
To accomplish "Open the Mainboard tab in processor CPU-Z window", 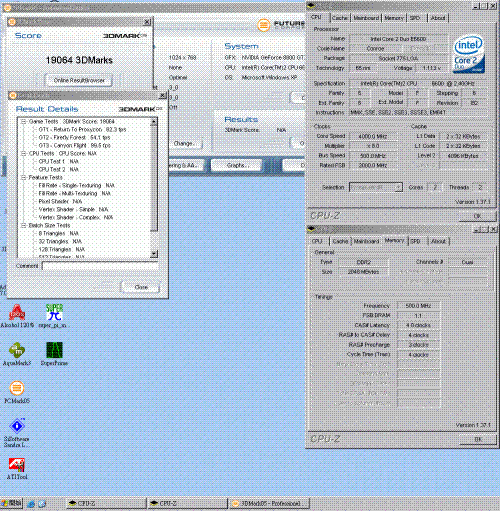I will pyautogui.click(x=366, y=18).
